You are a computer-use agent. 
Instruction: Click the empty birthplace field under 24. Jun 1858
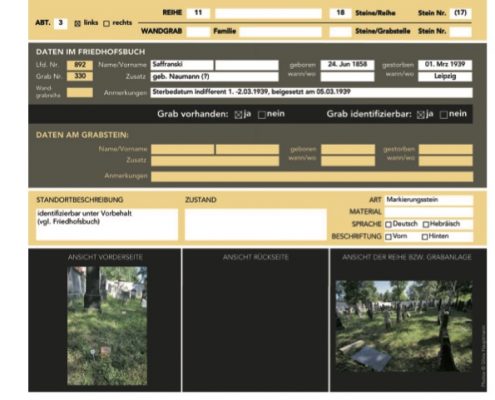click(347, 77)
